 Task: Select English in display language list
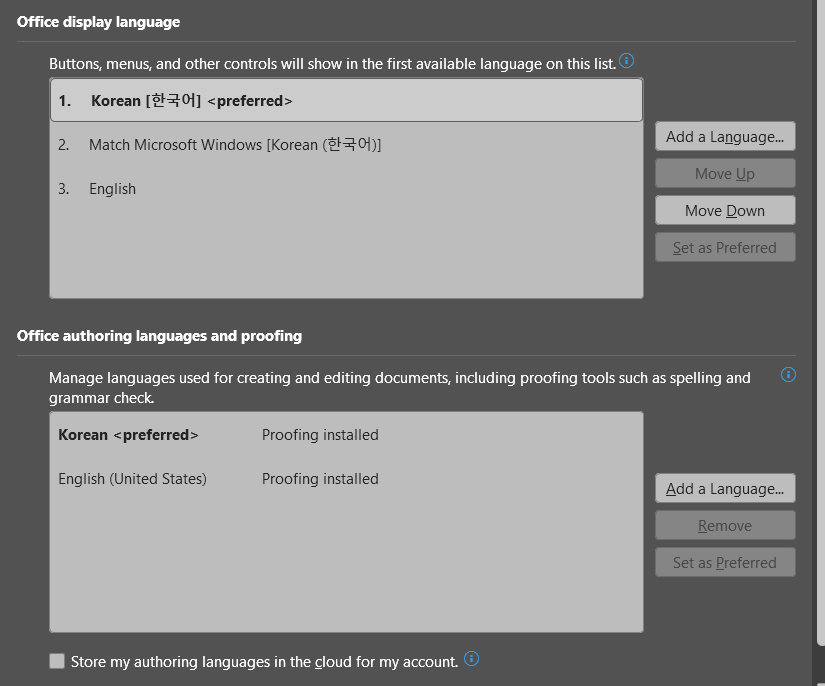346,189
